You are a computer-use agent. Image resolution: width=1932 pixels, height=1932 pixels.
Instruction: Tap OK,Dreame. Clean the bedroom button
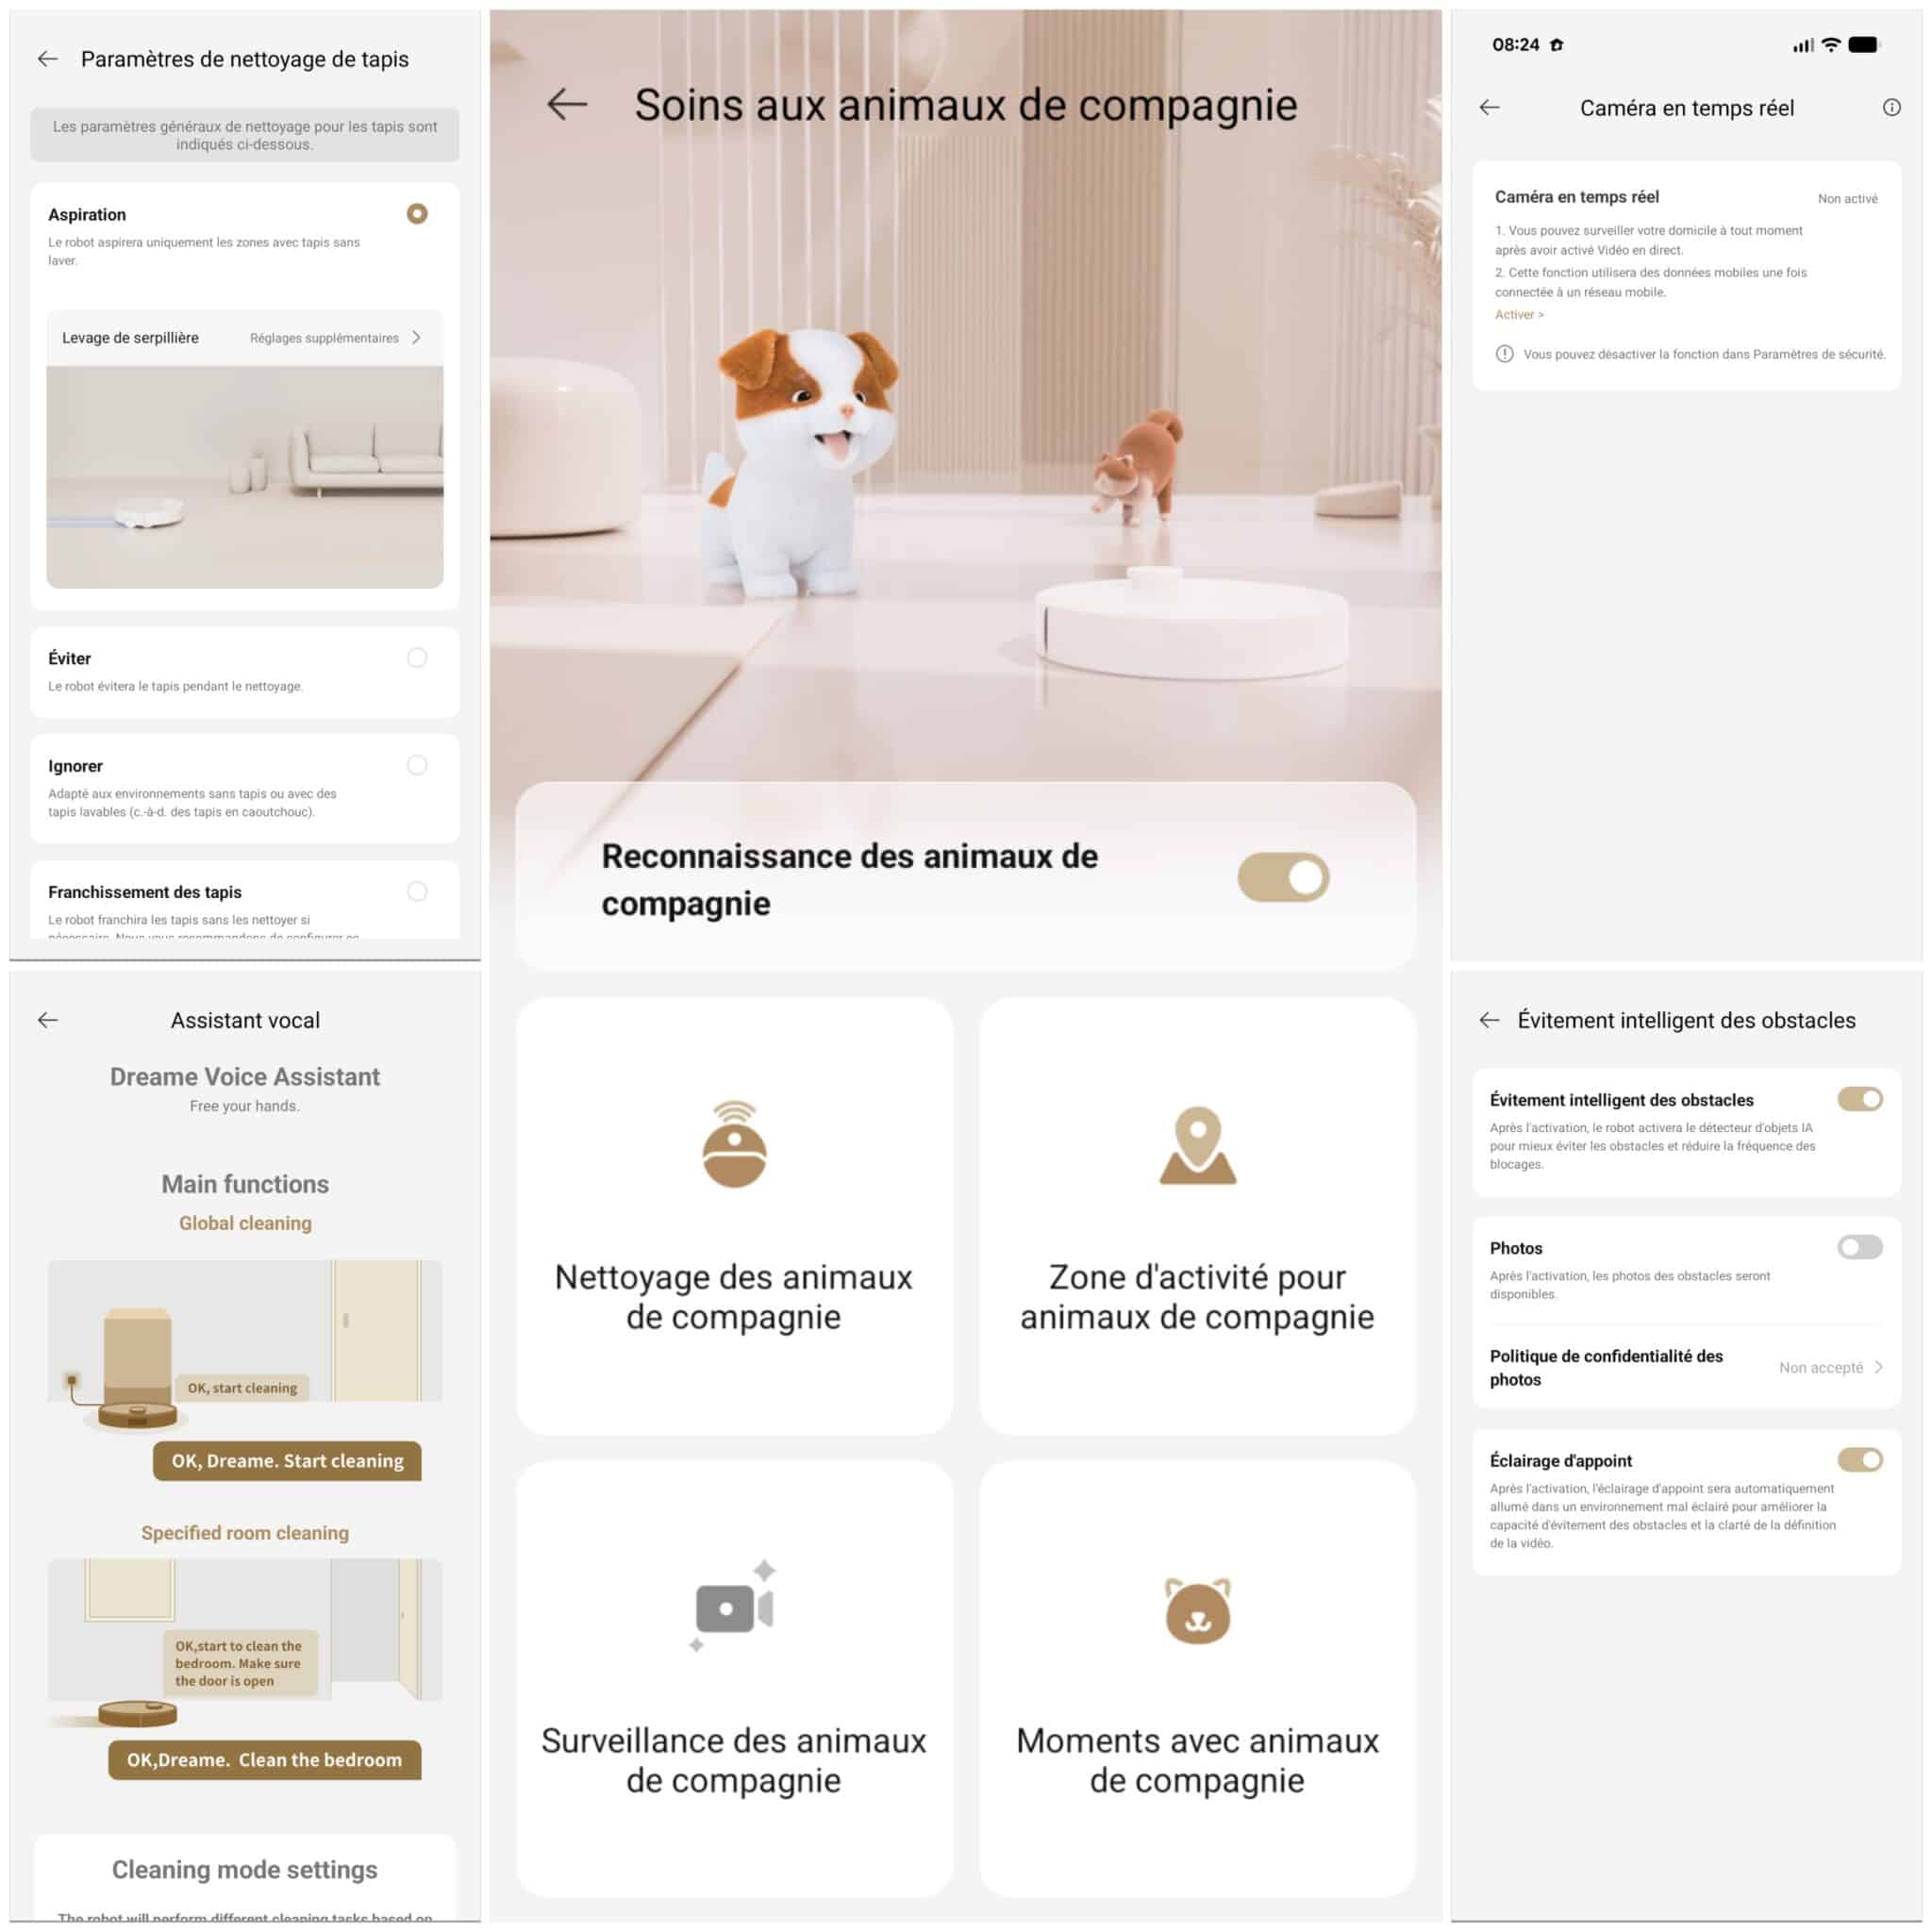coord(264,1760)
